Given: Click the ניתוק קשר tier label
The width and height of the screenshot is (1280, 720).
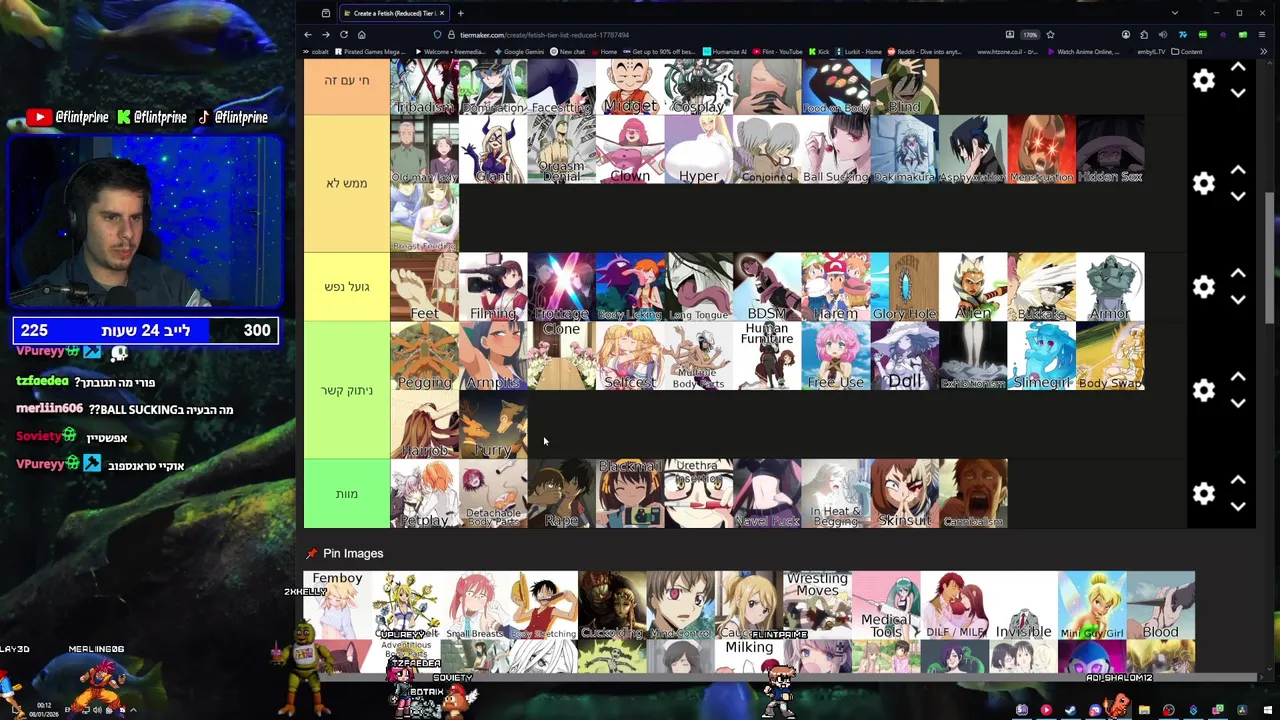Looking at the screenshot, I should [347, 390].
